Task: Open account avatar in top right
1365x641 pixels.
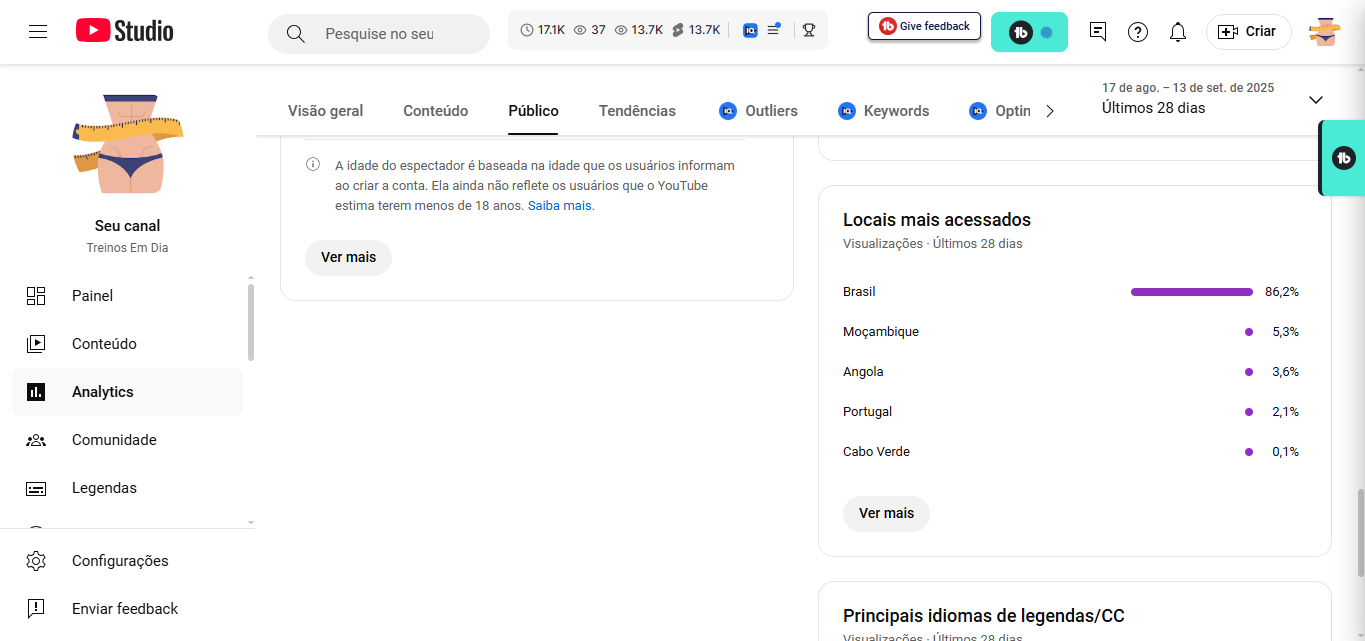Action: coord(1325,32)
